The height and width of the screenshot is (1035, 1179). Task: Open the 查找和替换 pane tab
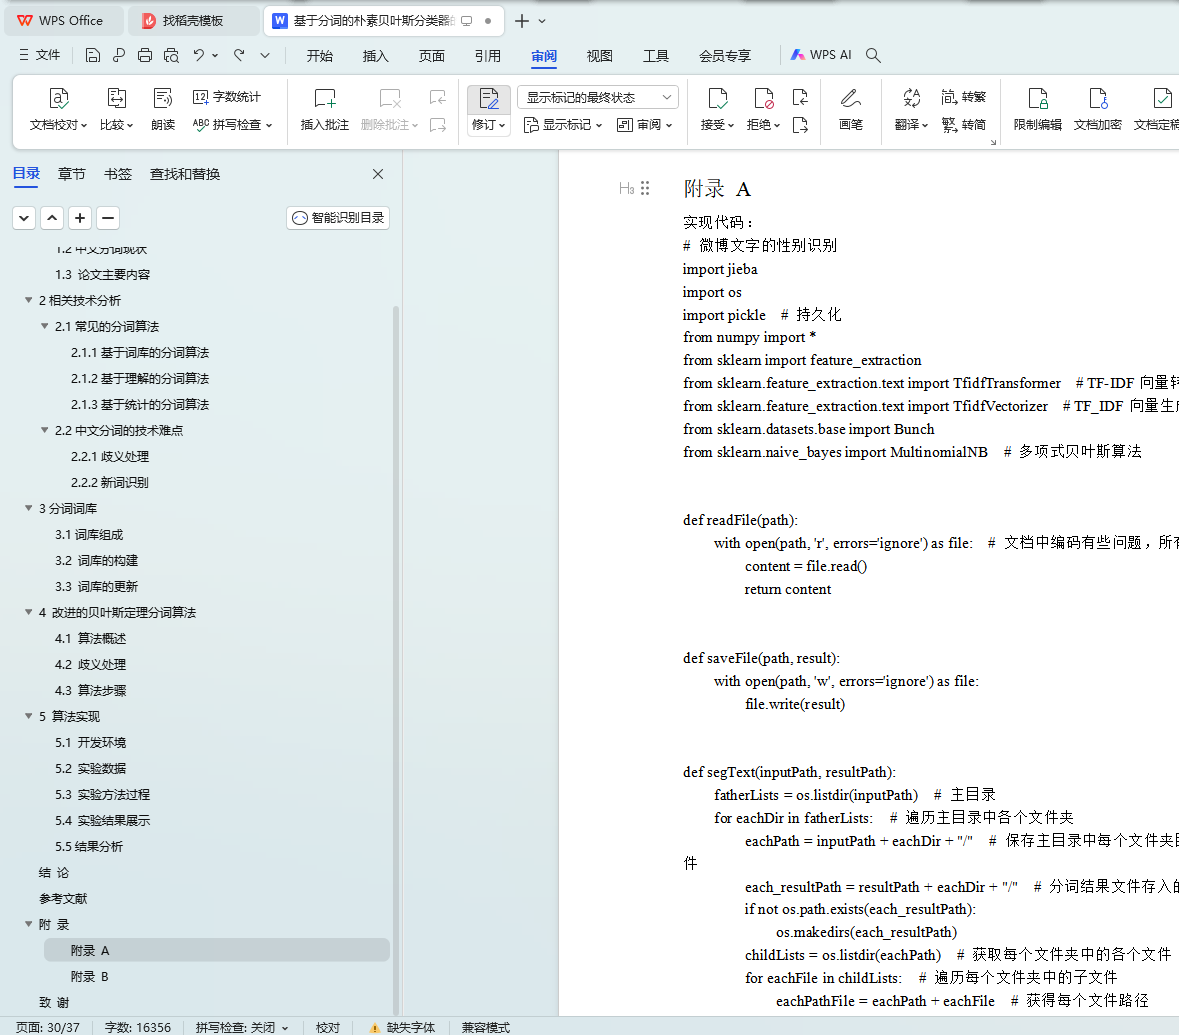pos(185,175)
